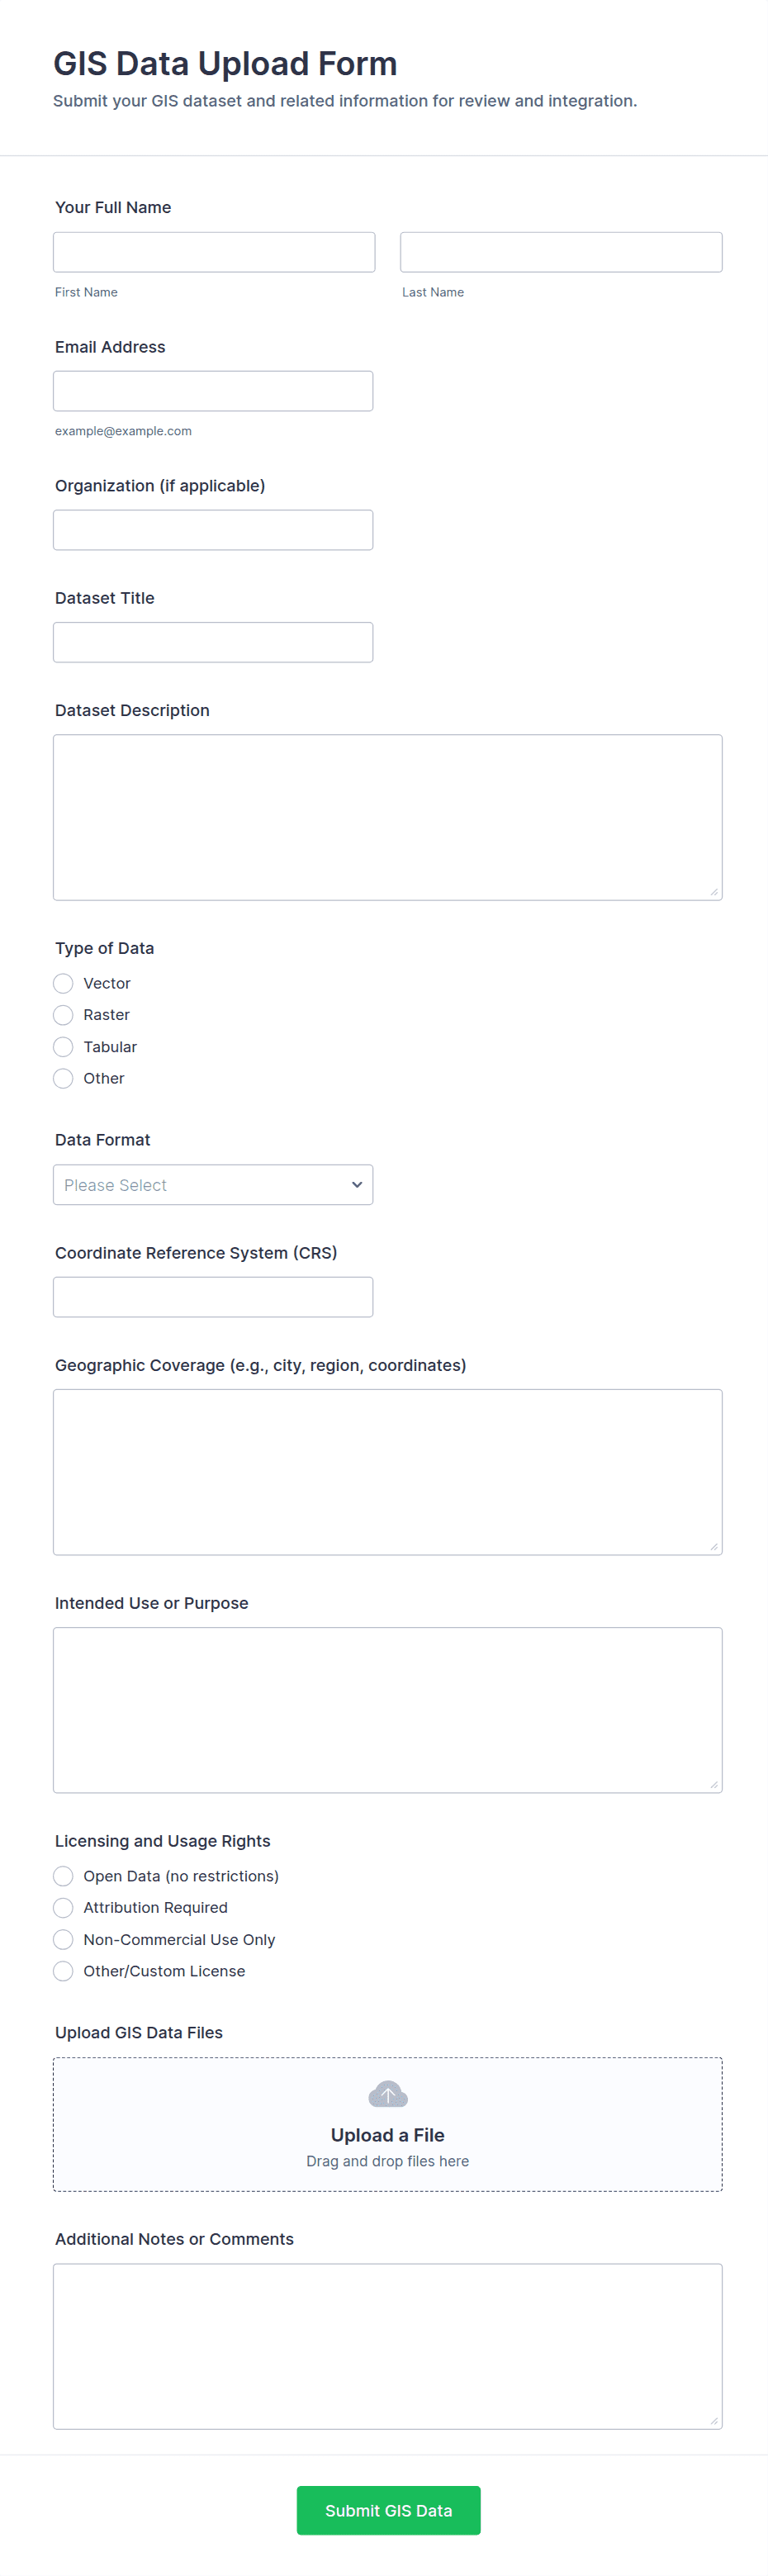Select Tabular as data type
The width and height of the screenshot is (768, 2576).
(x=63, y=1047)
